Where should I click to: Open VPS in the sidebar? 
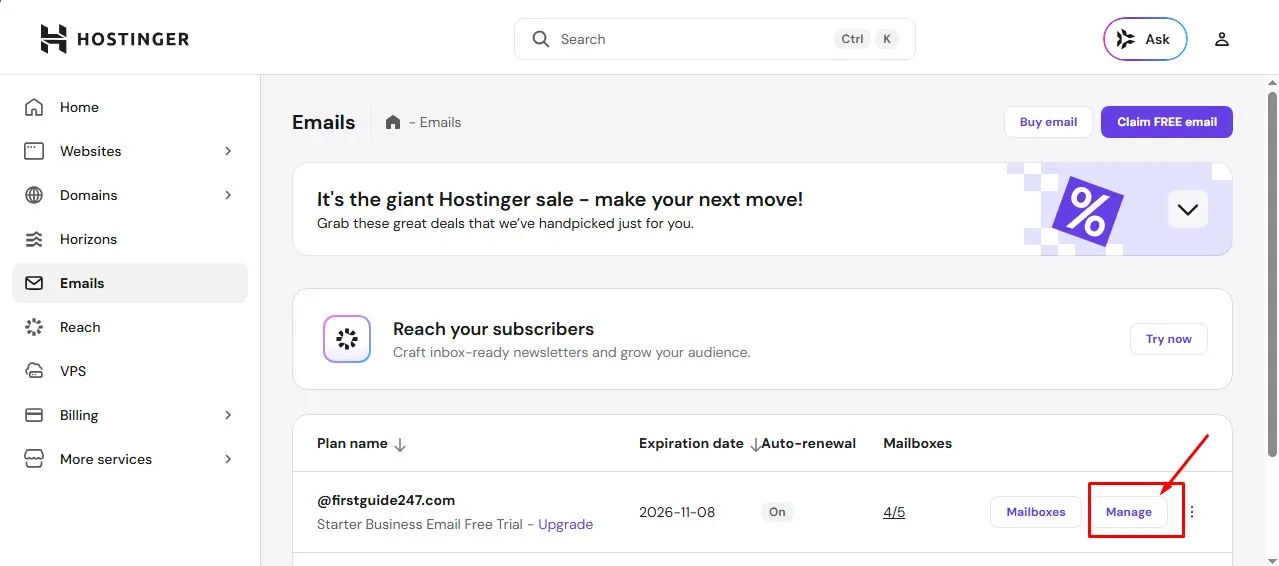pyautogui.click(x=130, y=371)
